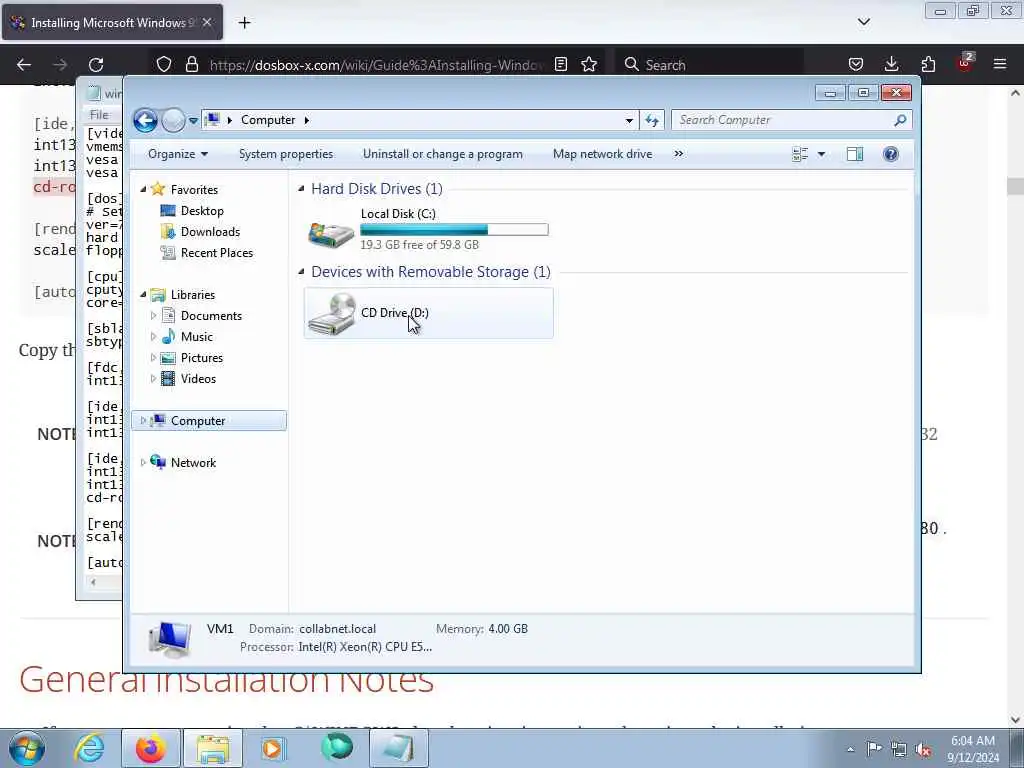
Task: Open Firefox extensions puzzle icon
Action: tap(928, 65)
